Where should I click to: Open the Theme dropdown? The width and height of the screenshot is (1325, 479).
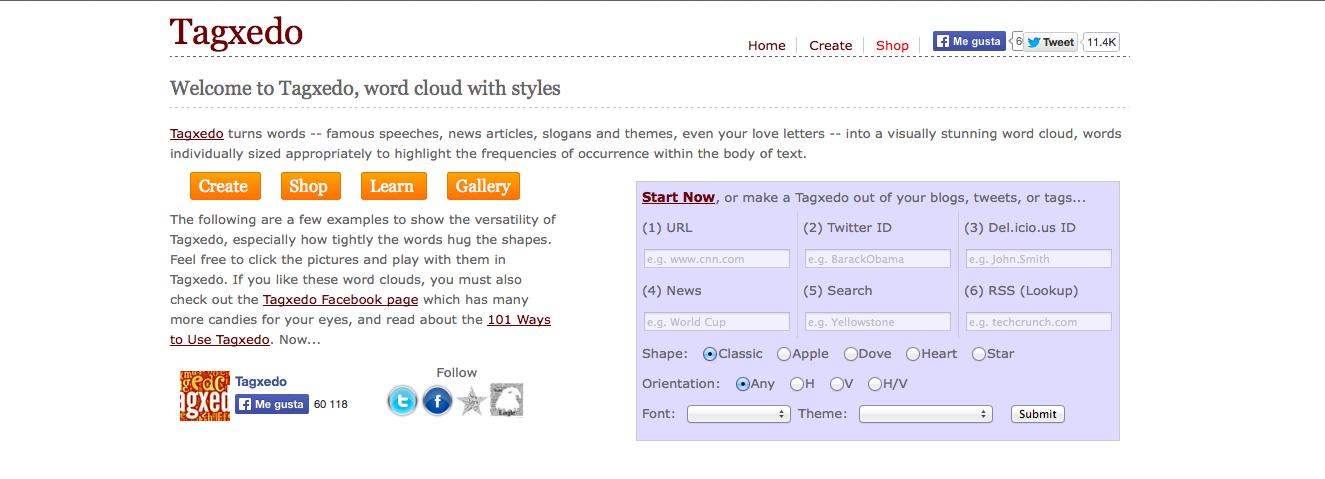pos(926,414)
